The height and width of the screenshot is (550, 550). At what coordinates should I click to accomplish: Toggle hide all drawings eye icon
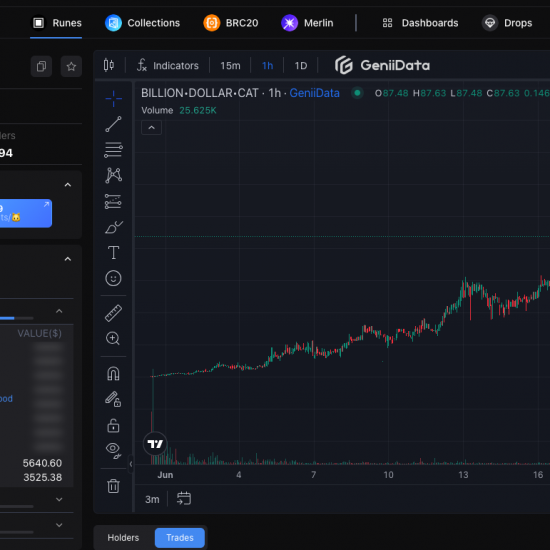(113, 450)
